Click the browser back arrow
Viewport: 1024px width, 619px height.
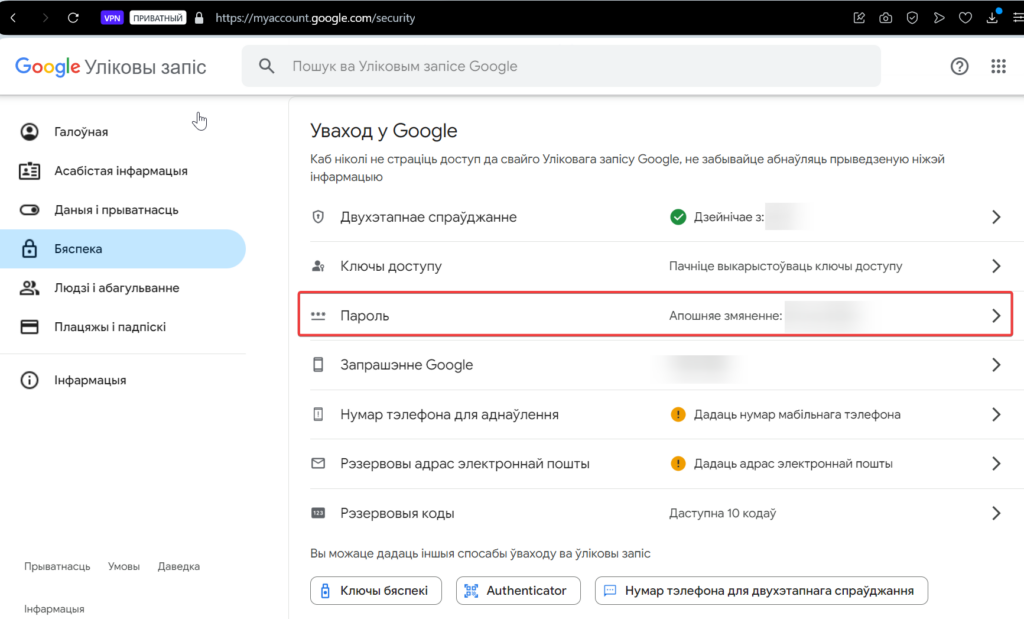(x=13, y=18)
